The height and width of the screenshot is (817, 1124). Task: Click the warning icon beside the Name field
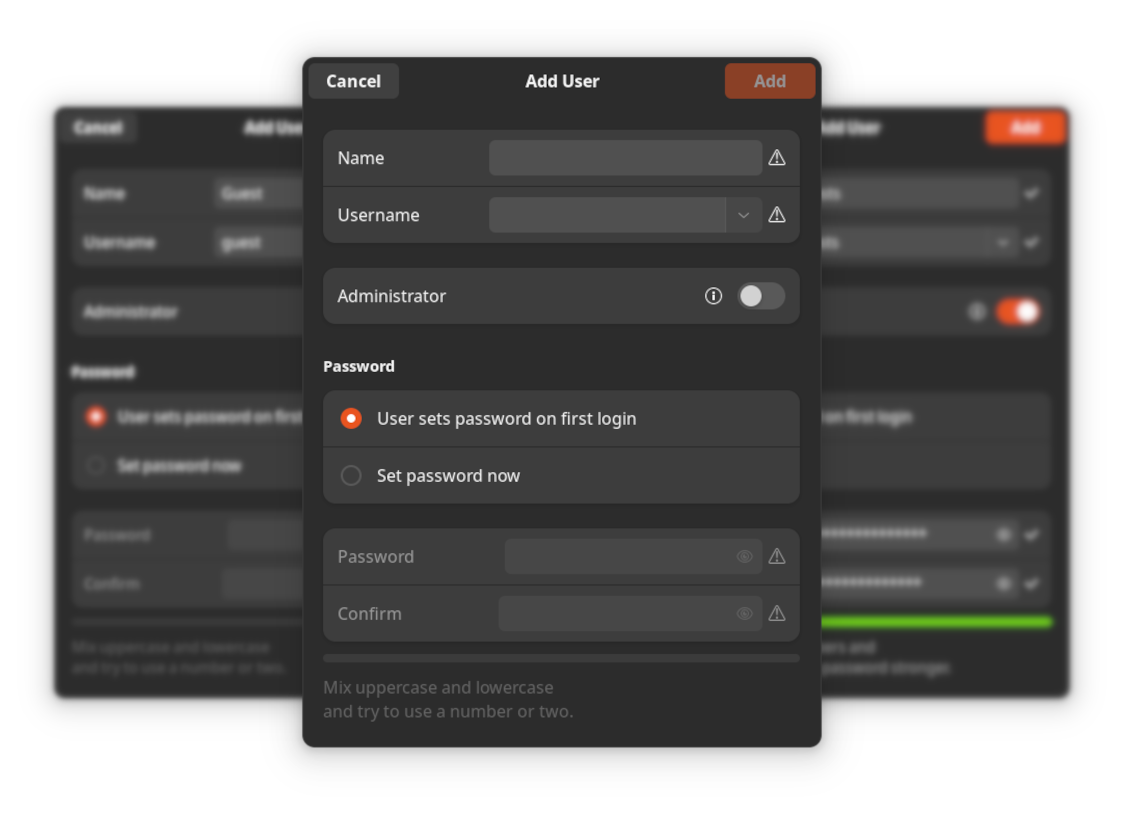[x=777, y=157]
